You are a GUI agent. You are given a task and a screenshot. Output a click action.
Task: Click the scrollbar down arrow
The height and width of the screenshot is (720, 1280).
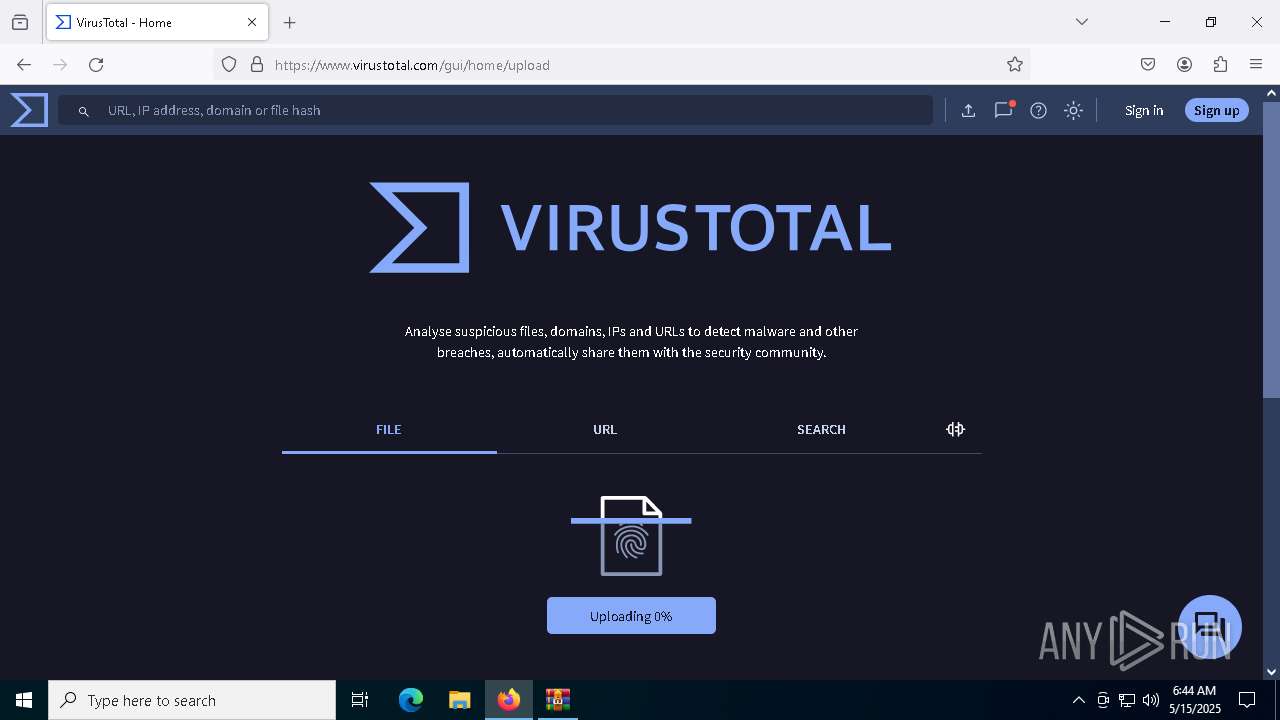(1271, 672)
